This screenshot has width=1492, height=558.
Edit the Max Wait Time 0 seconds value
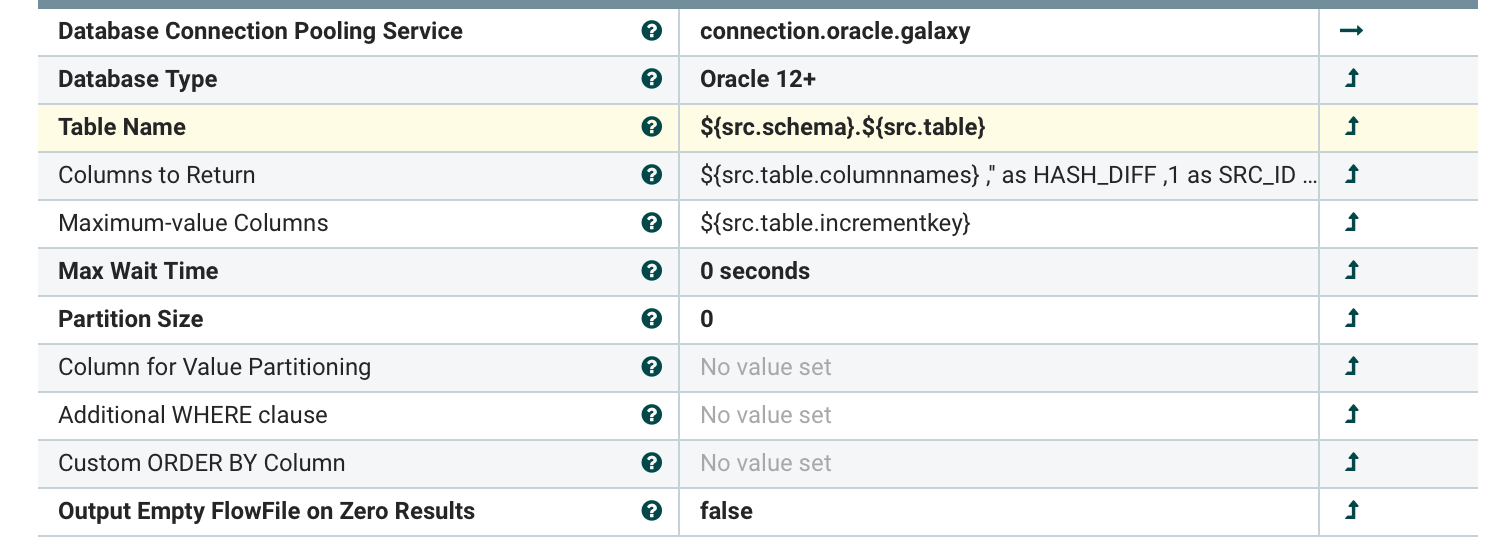pyautogui.click(x=999, y=271)
